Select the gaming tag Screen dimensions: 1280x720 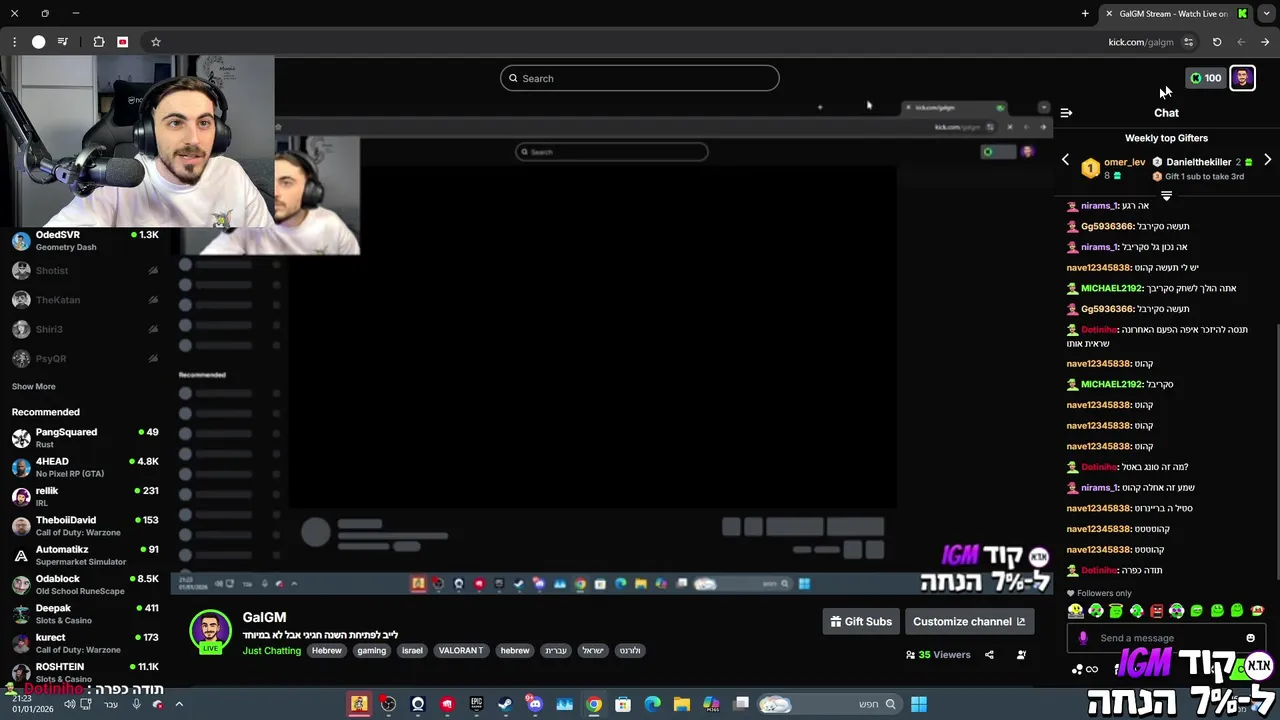click(x=371, y=651)
